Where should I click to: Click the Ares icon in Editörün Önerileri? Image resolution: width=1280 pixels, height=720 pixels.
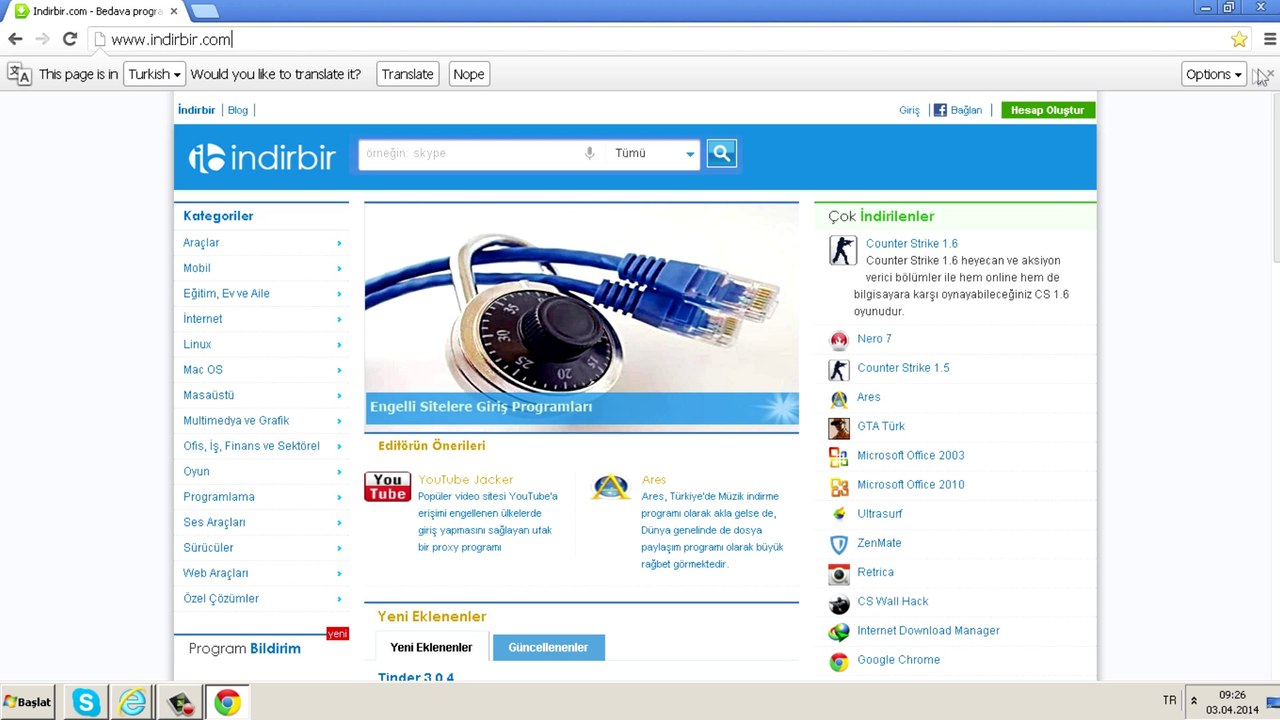click(x=610, y=487)
